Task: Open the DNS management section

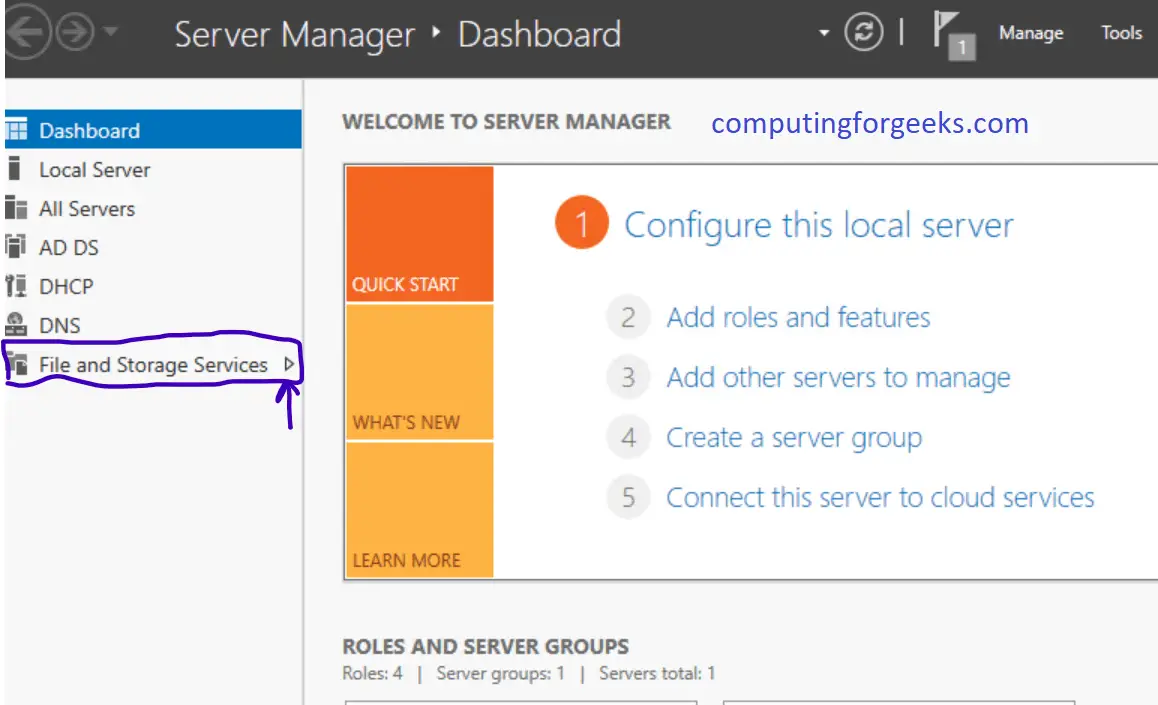Action: pos(60,325)
